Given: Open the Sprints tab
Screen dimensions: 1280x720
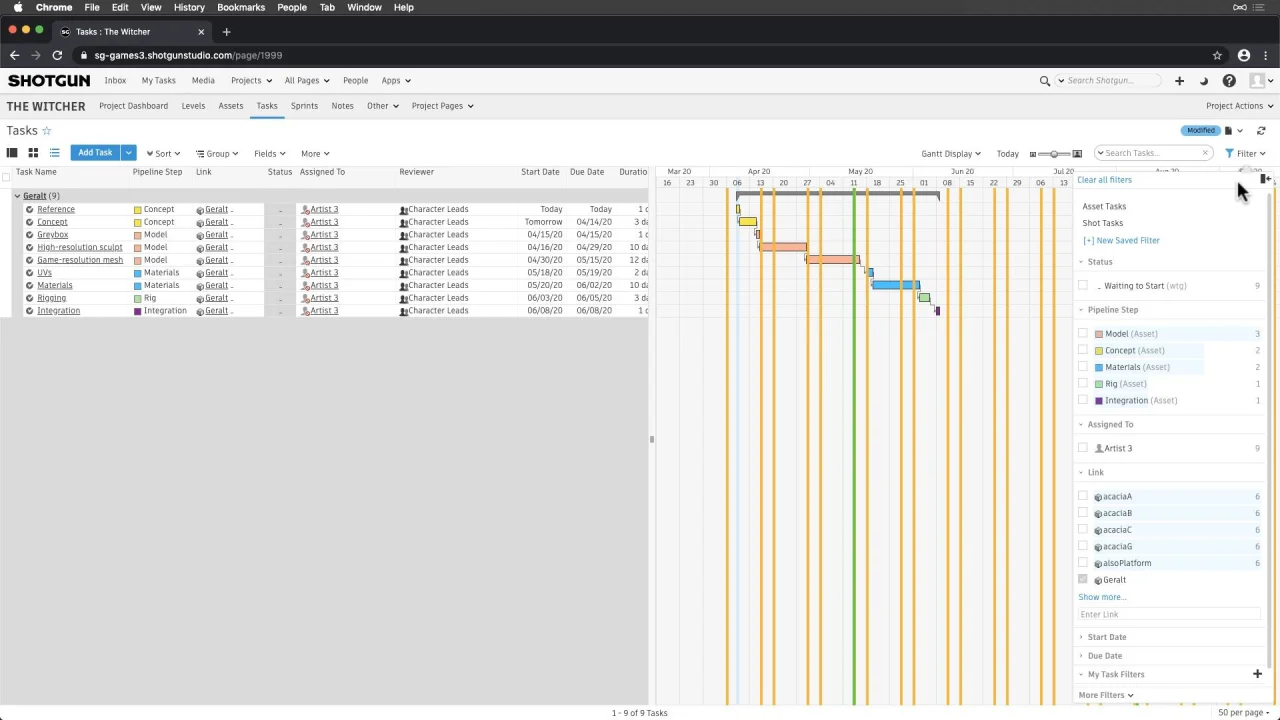Looking at the screenshot, I should pos(304,106).
